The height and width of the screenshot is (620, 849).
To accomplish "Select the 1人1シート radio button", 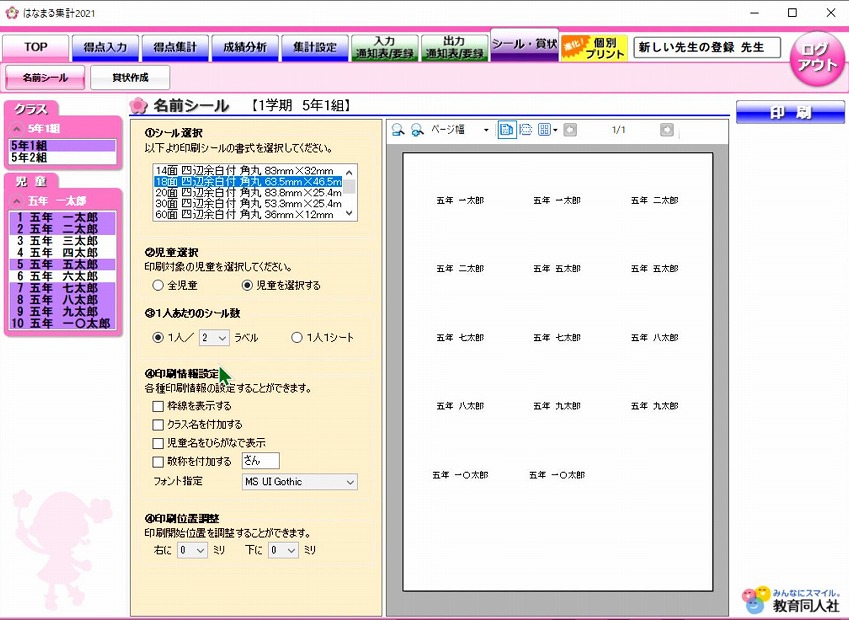I will [x=297, y=337].
